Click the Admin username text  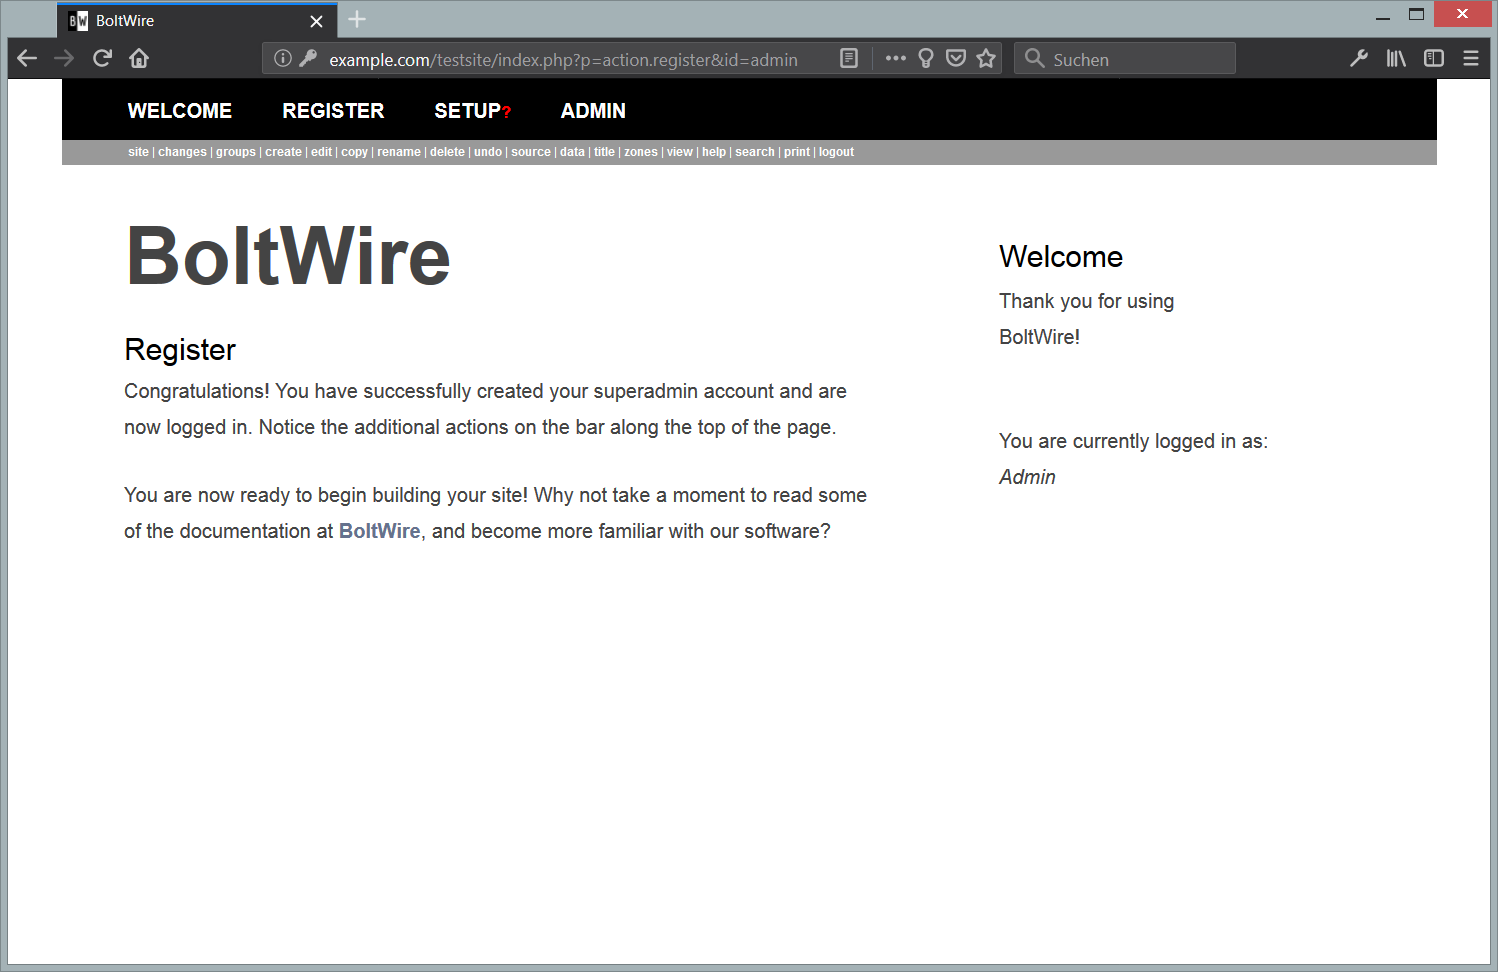click(x=1027, y=477)
